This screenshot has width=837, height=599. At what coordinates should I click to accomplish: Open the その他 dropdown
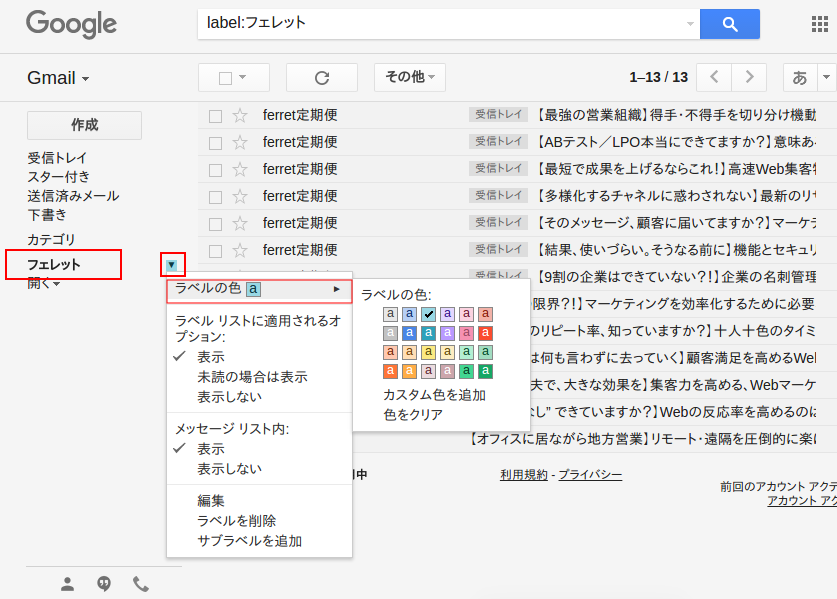click(410, 77)
